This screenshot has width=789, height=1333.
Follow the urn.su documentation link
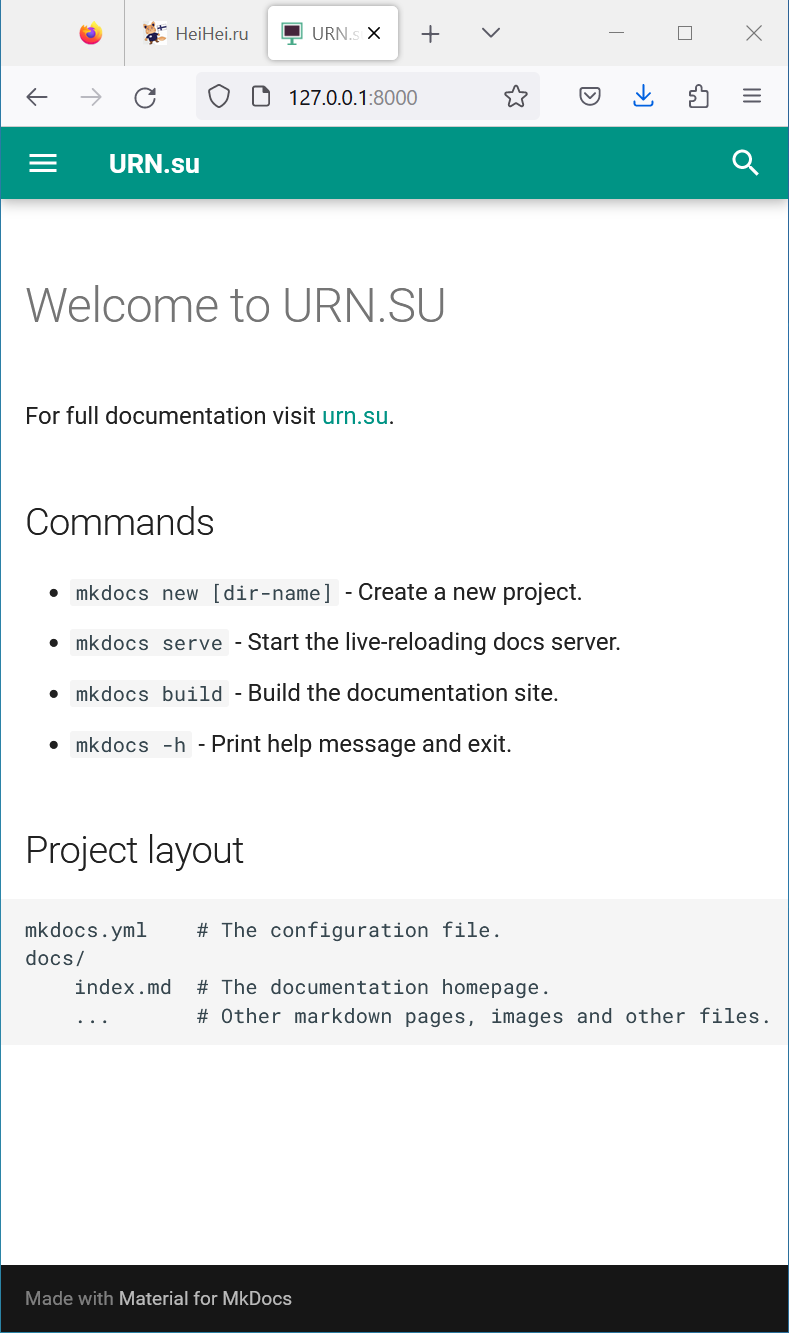click(355, 416)
